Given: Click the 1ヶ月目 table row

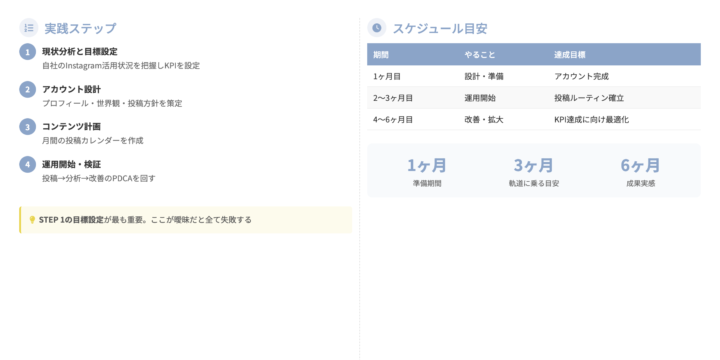Looking at the screenshot, I should [x=534, y=76].
